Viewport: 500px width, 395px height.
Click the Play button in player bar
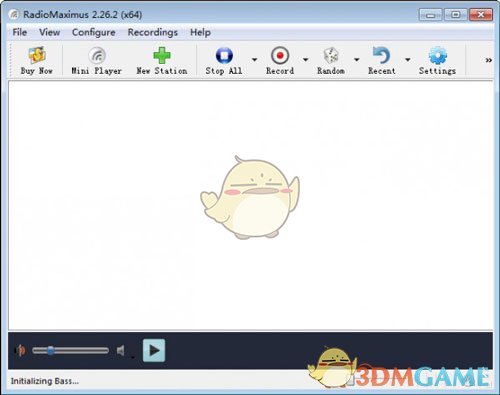pos(154,350)
